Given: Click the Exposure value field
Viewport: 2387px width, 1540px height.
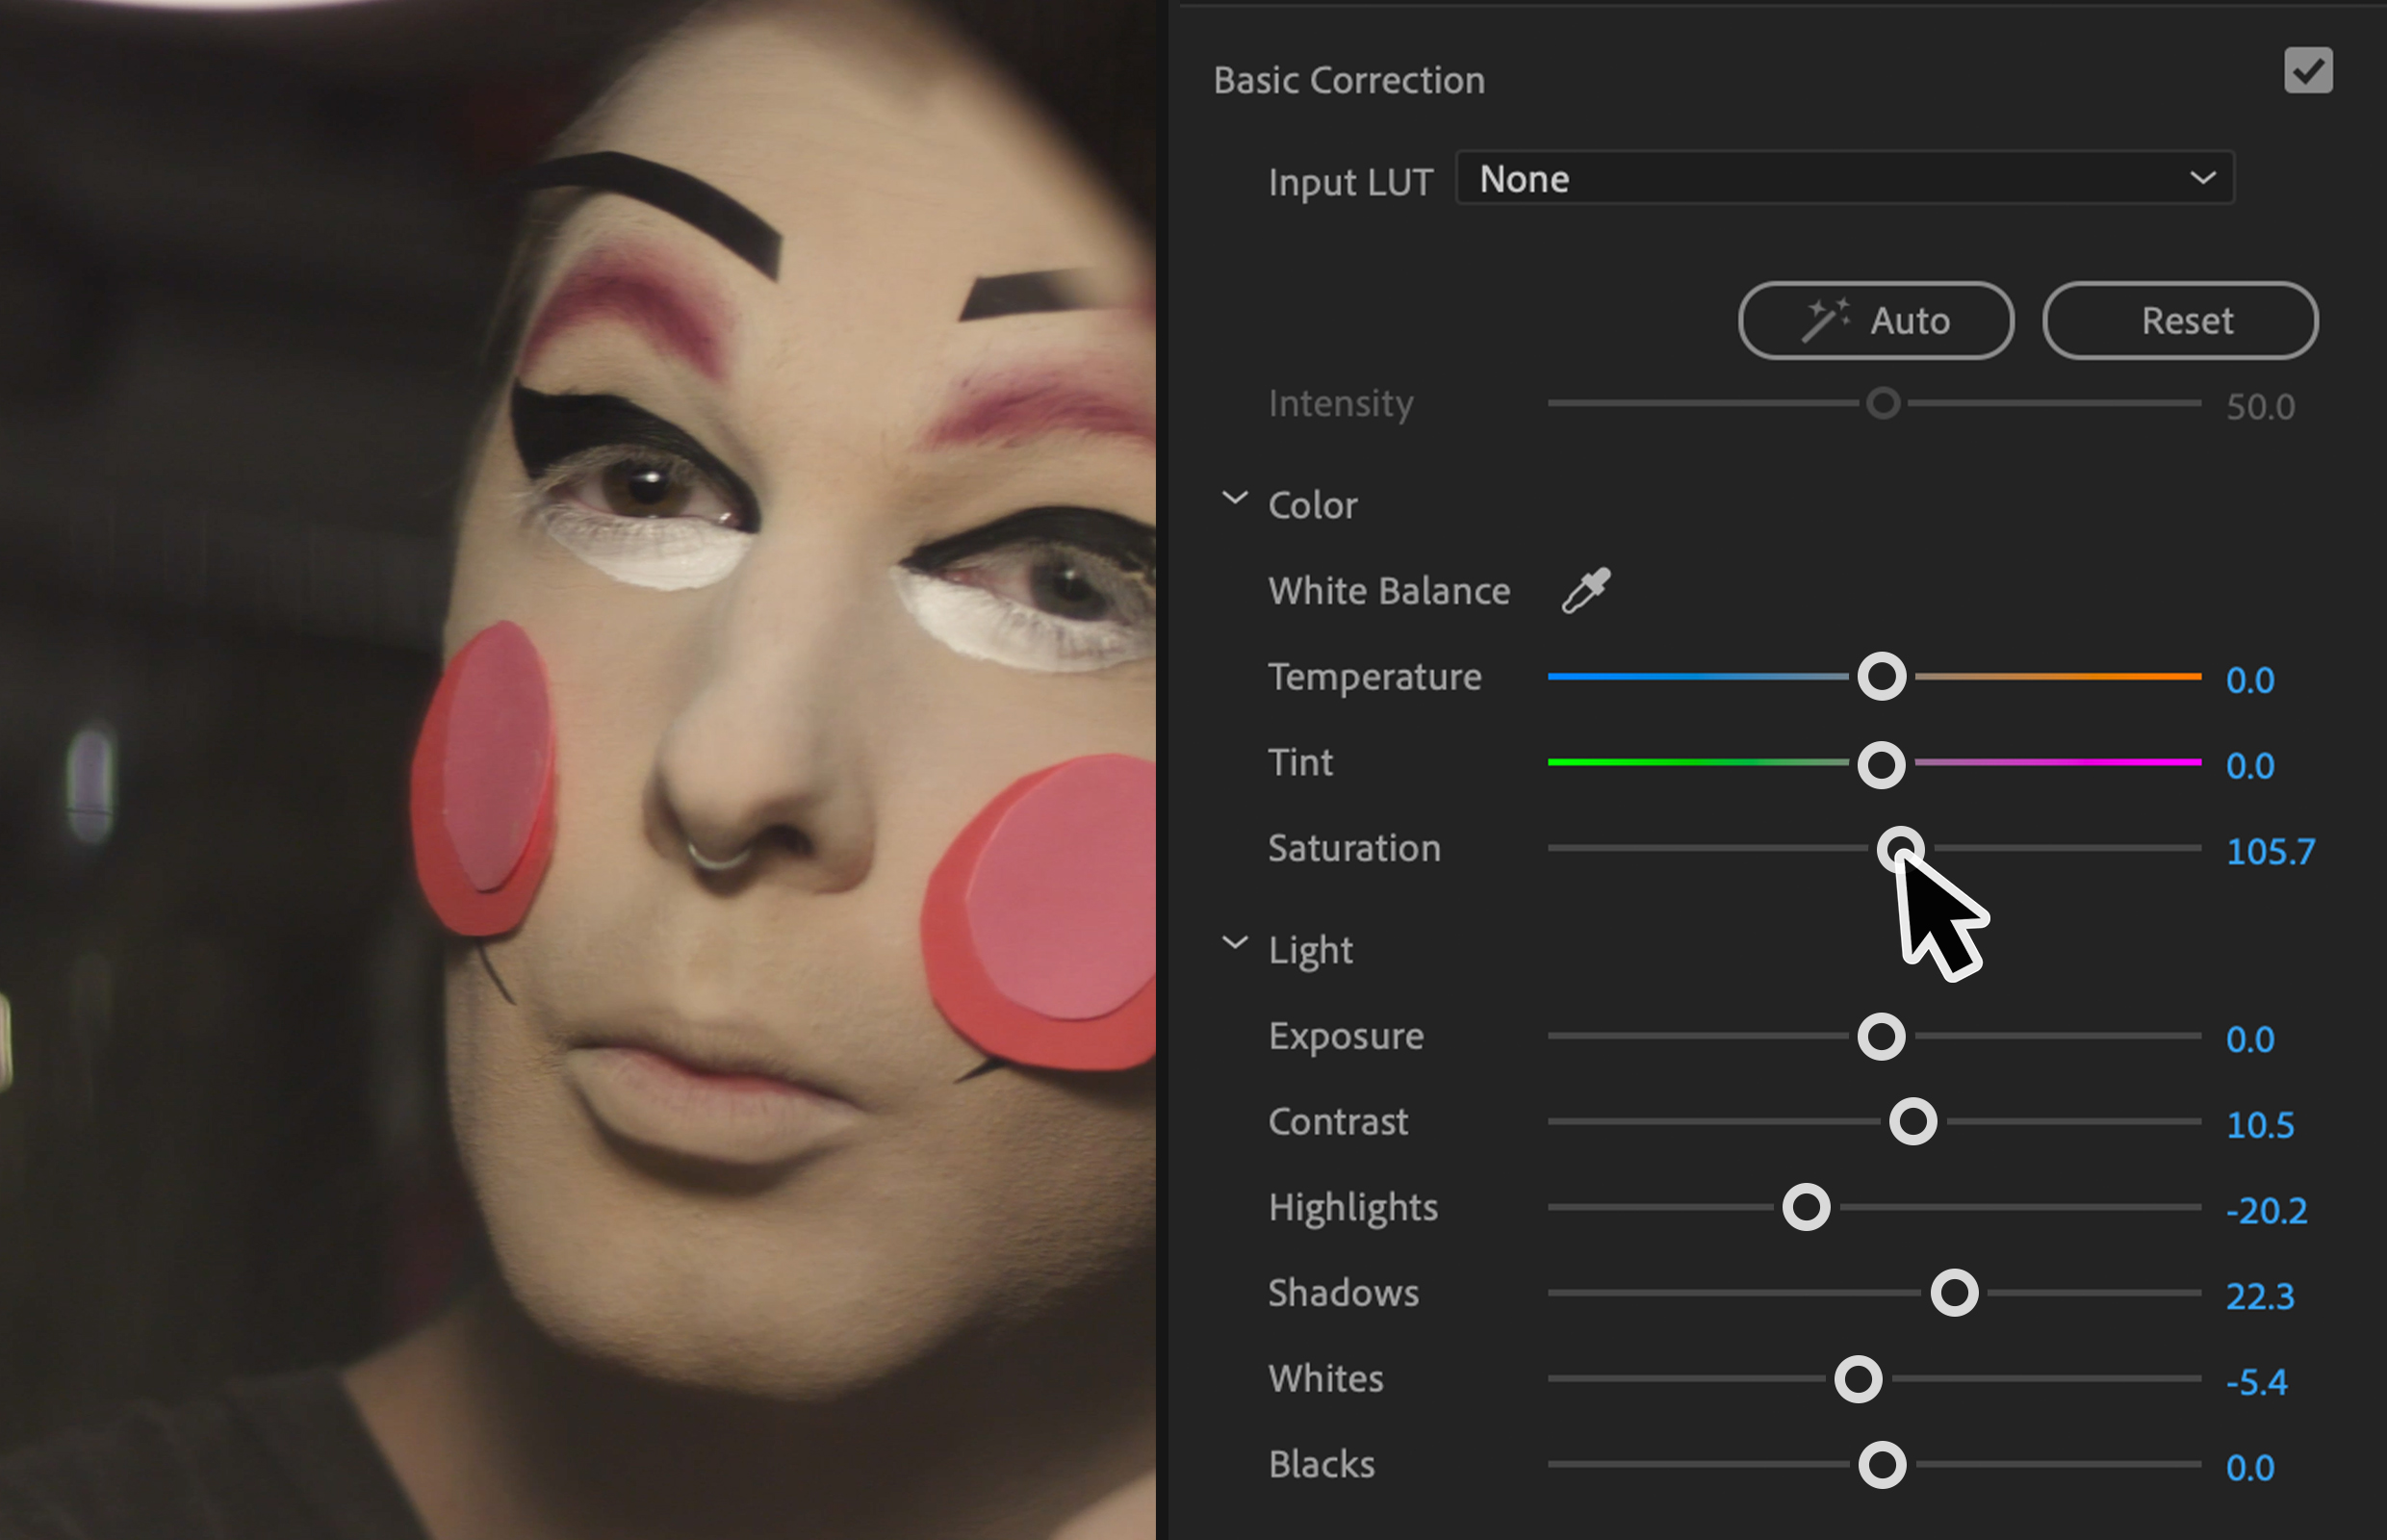Looking at the screenshot, I should pyautogui.click(x=2249, y=1040).
